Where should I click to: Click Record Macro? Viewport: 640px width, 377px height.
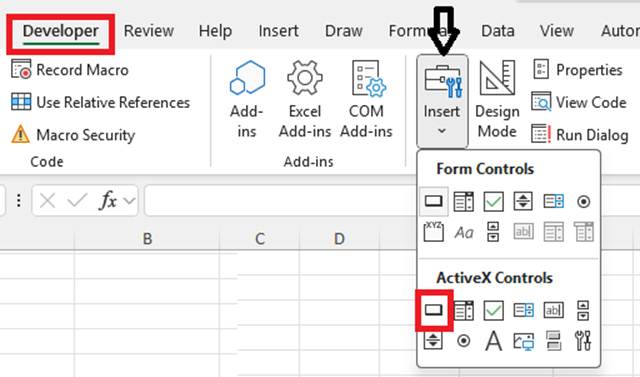pyautogui.click(x=70, y=70)
